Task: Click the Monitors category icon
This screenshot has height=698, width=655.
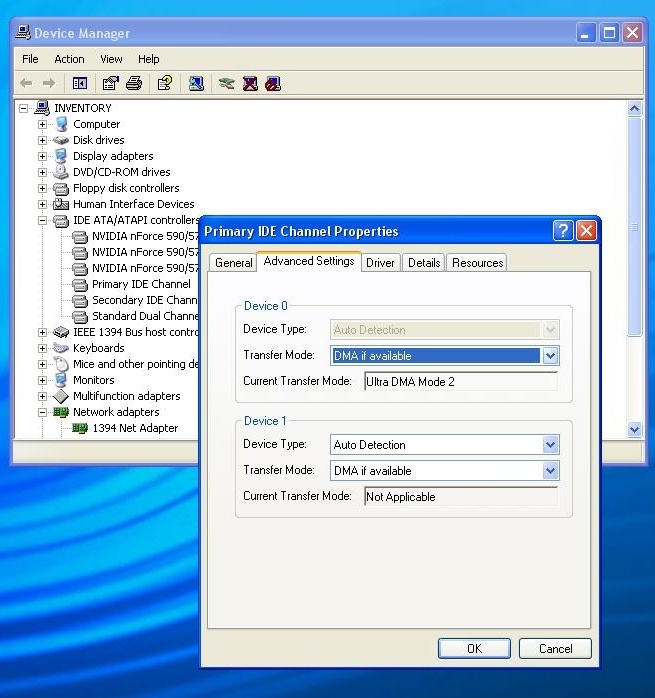Action: tap(61, 380)
